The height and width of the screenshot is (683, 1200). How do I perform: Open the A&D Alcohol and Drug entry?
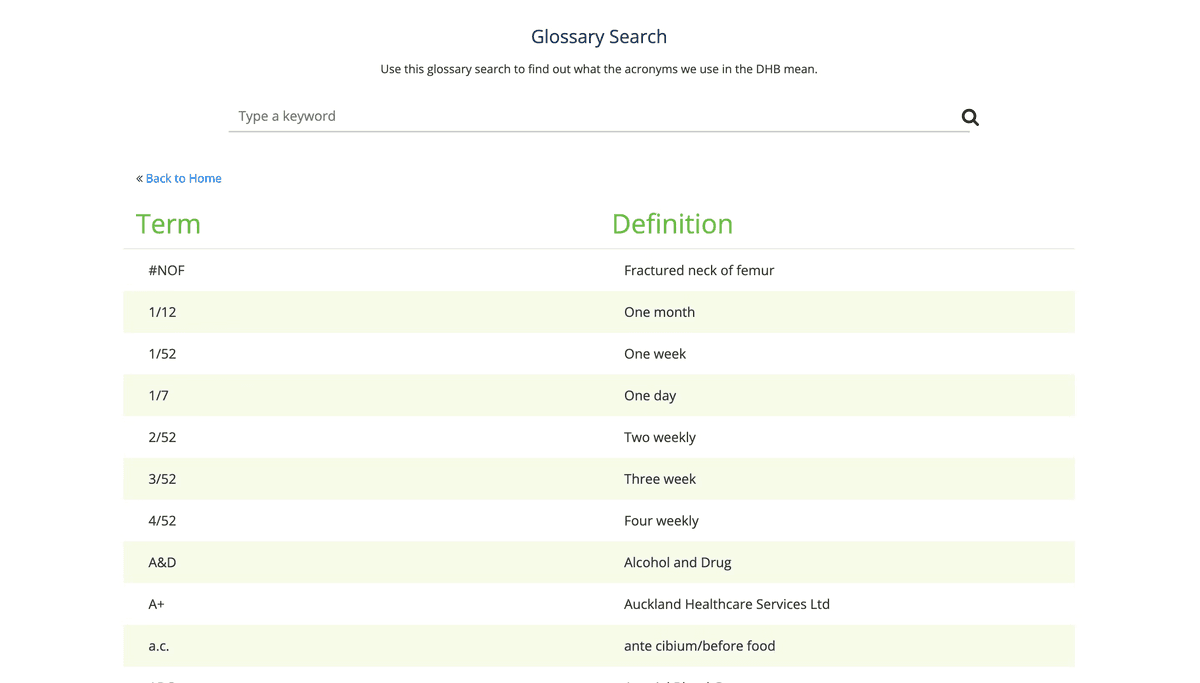pos(162,562)
